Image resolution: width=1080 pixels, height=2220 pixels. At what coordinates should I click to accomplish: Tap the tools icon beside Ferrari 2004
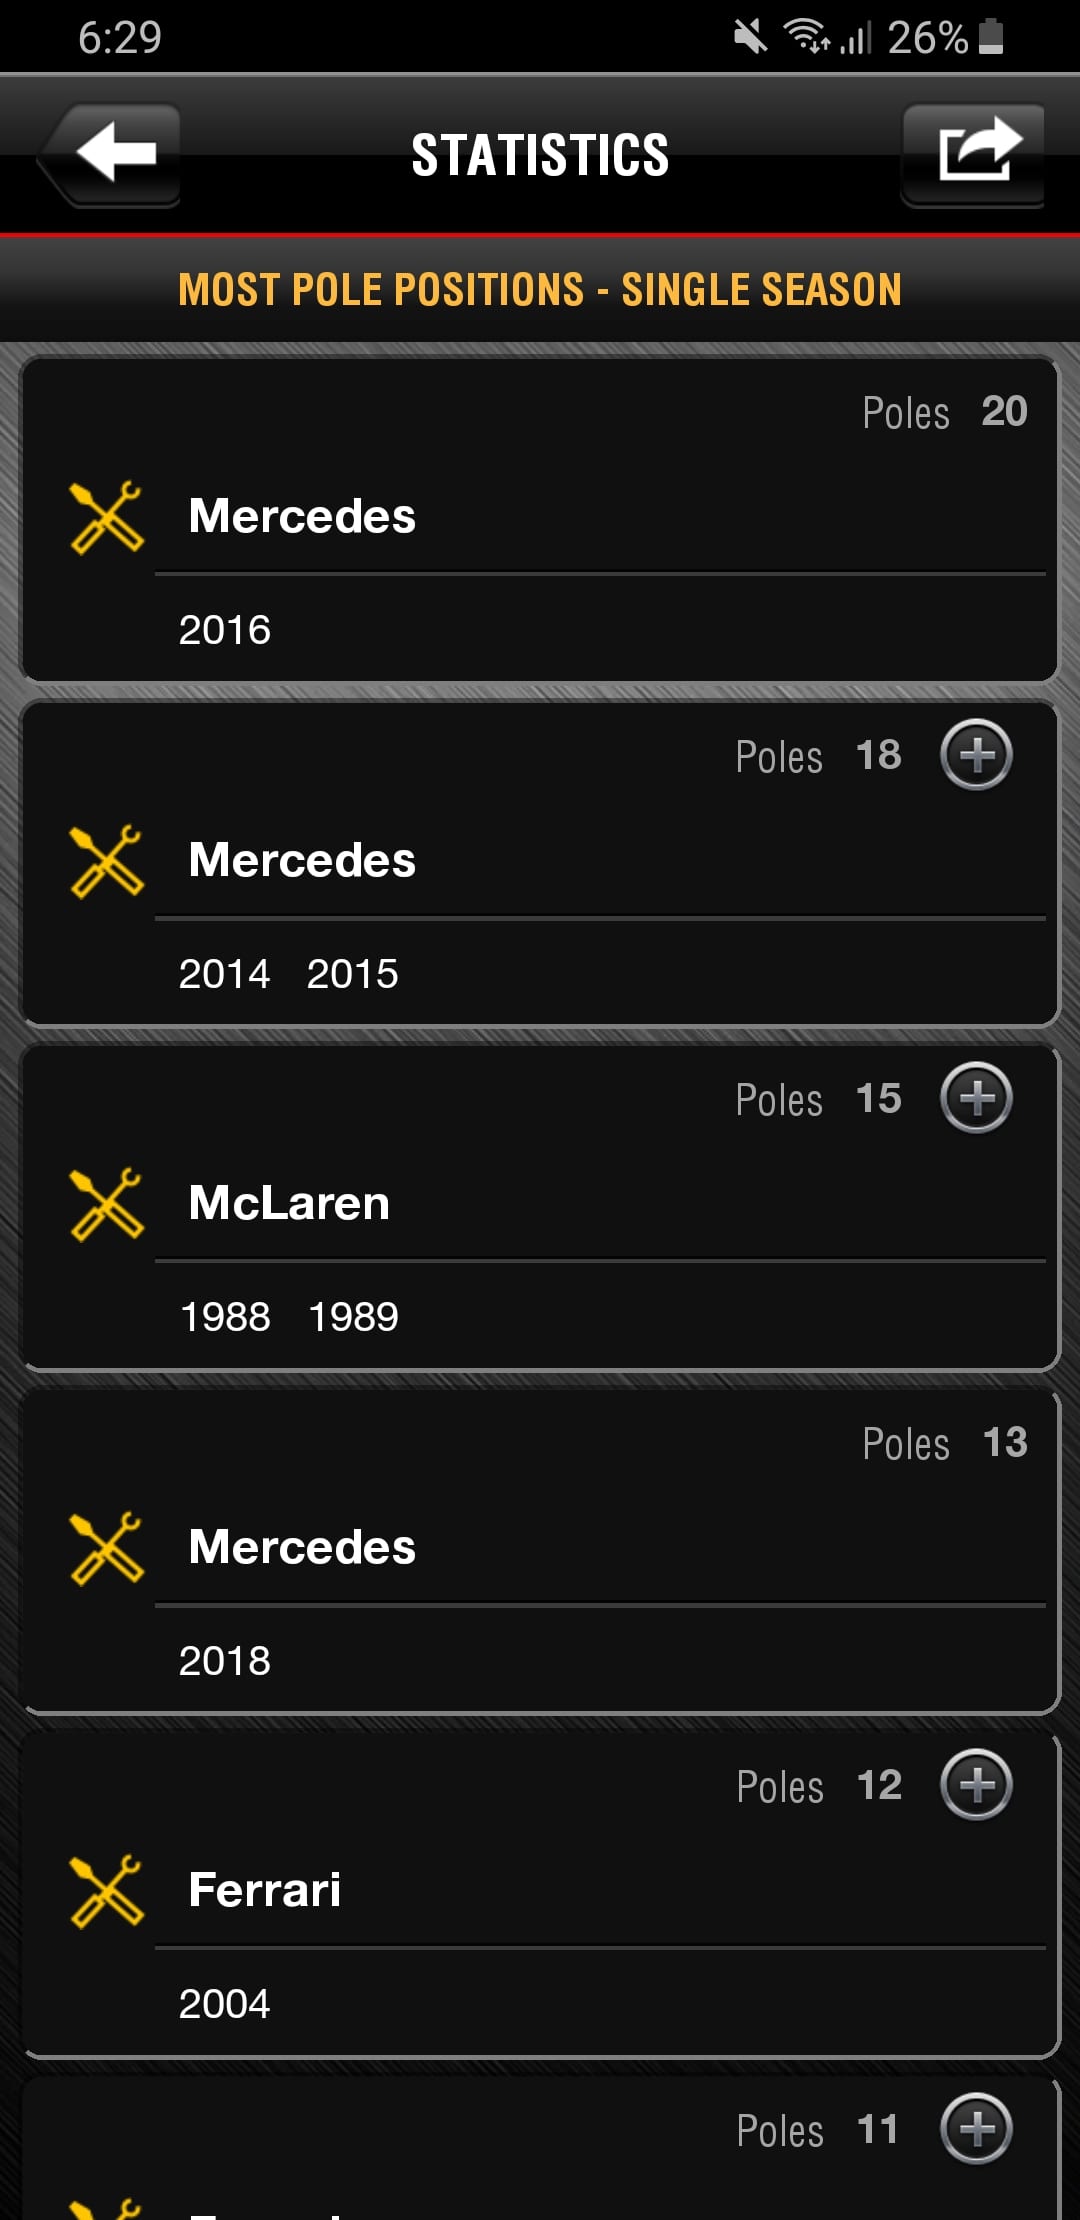click(106, 1891)
